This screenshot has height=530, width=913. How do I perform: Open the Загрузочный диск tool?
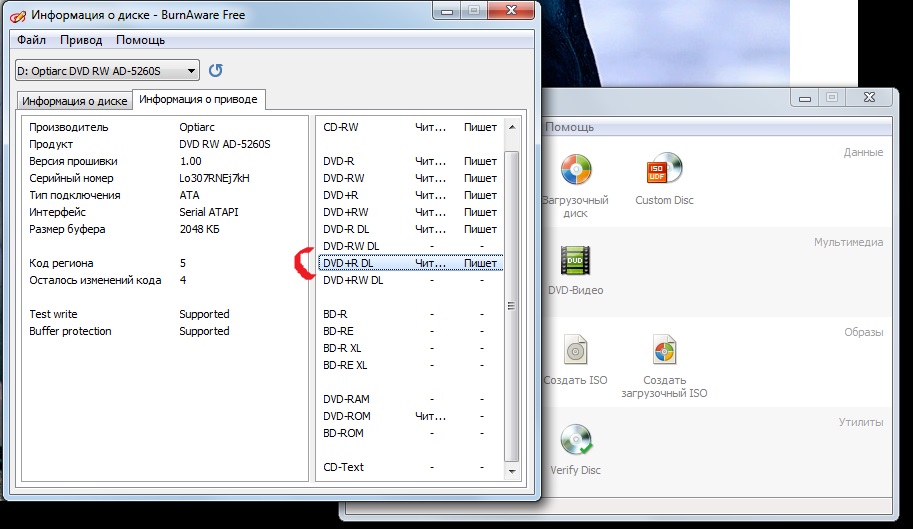coord(575,186)
